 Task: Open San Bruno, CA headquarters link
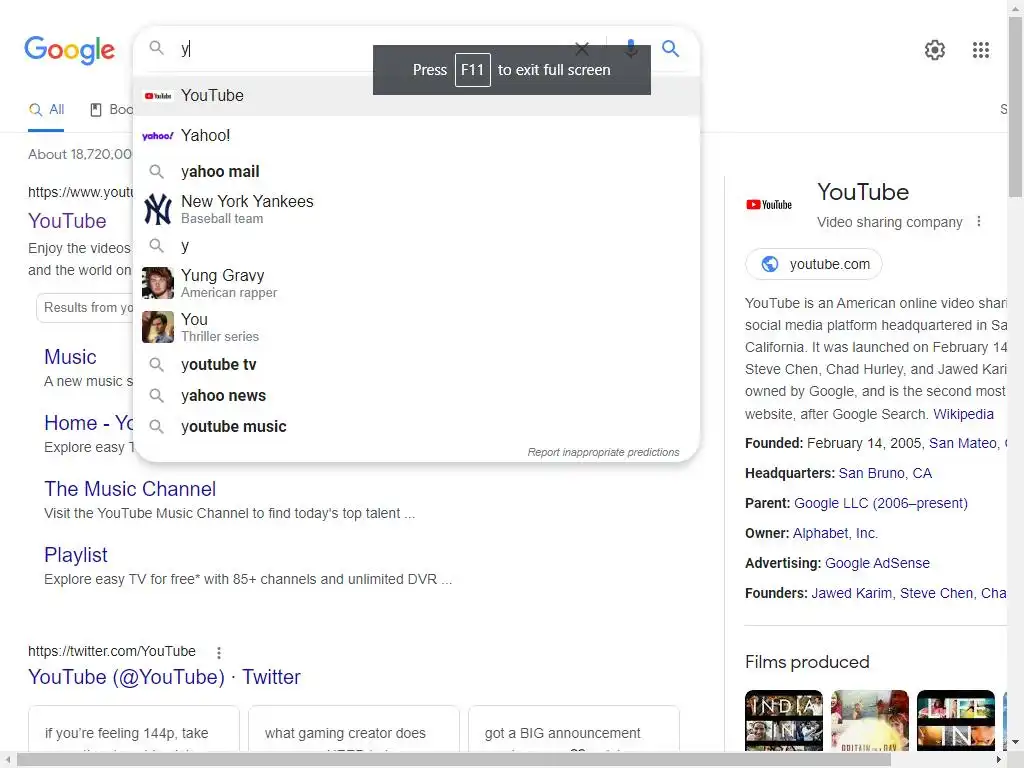coord(885,473)
